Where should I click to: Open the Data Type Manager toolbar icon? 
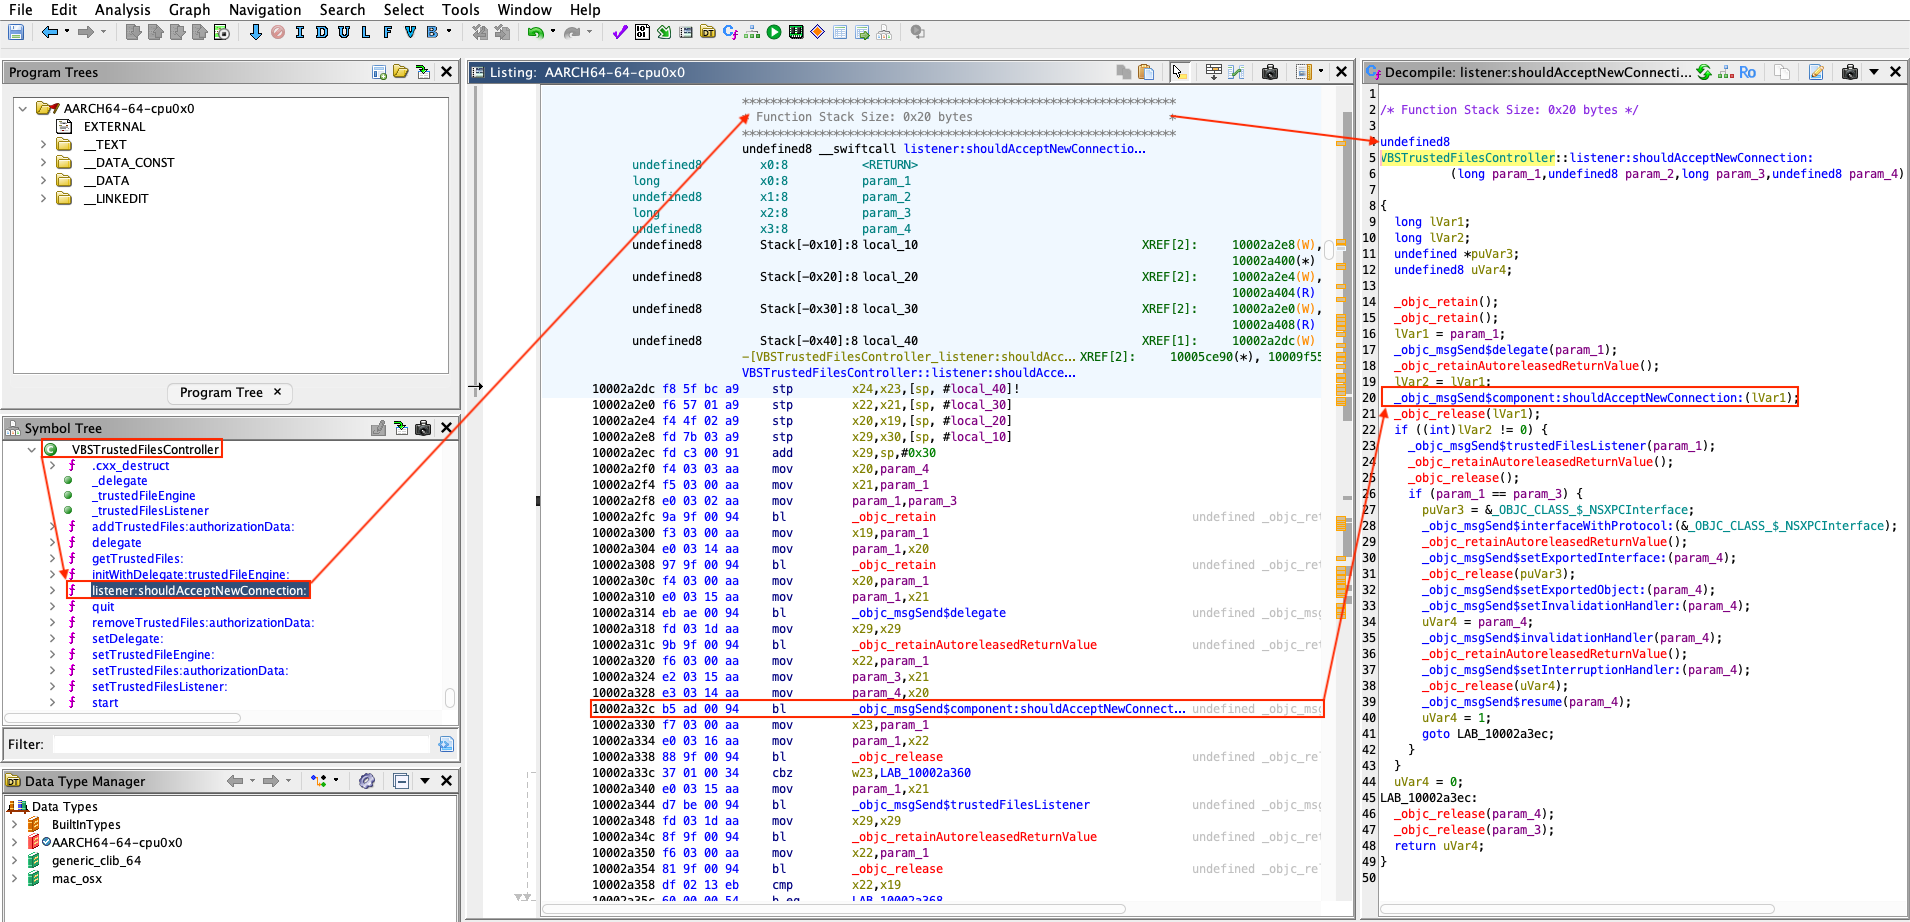708,33
